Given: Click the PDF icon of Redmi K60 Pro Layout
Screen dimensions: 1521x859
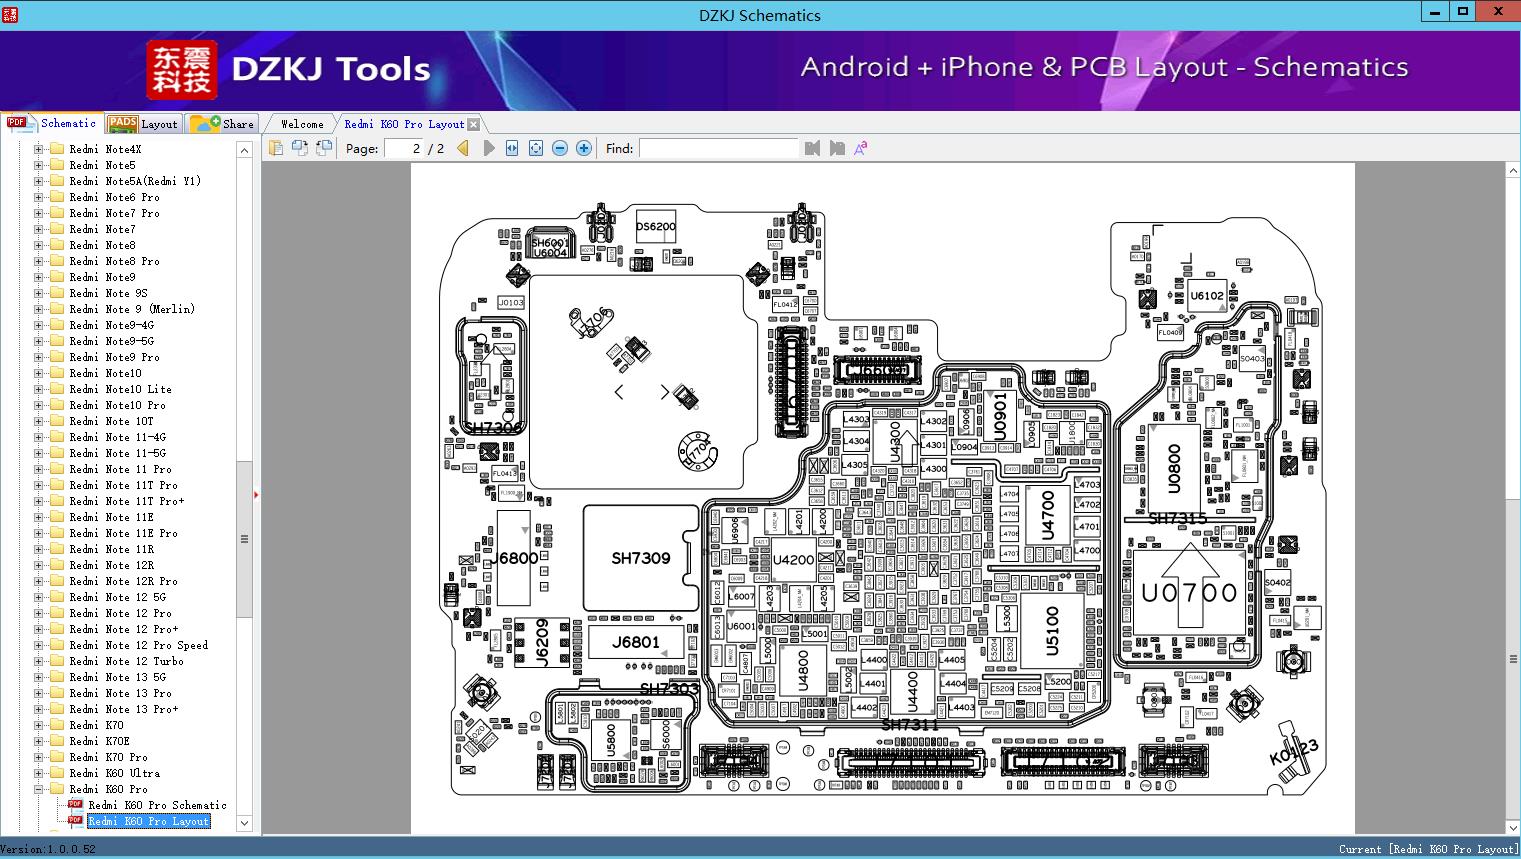Looking at the screenshot, I should click(75, 821).
